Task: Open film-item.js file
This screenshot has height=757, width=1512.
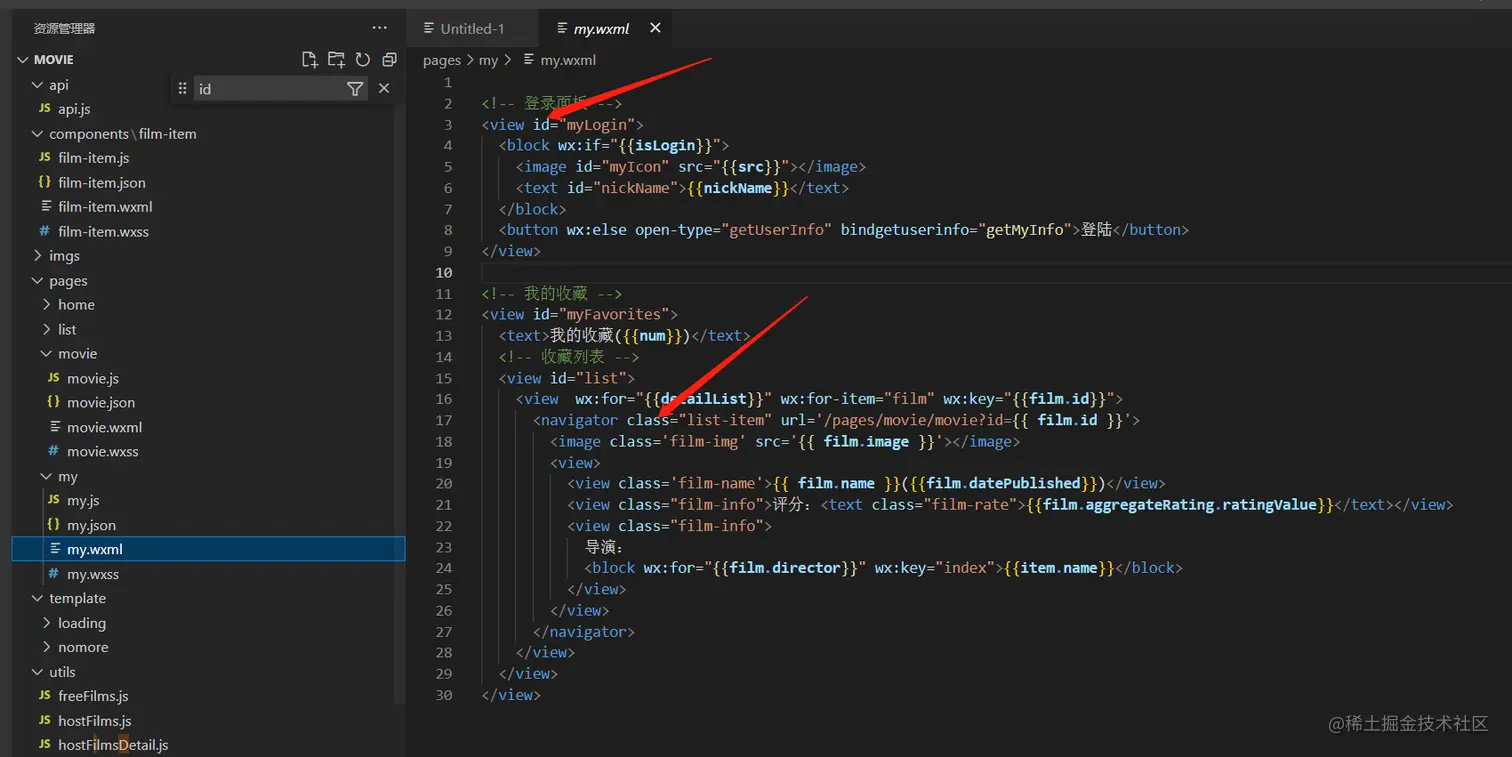Action: coord(93,158)
